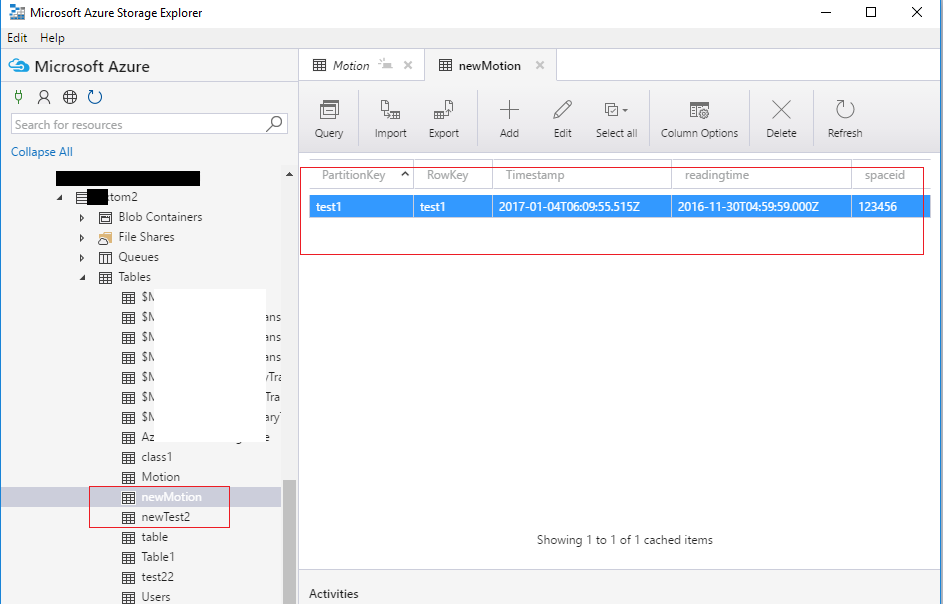Image resolution: width=943 pixels, height=604 pixels.
Task: Sort by the PartitionKey column header
Action: click(x=361, y=175)
